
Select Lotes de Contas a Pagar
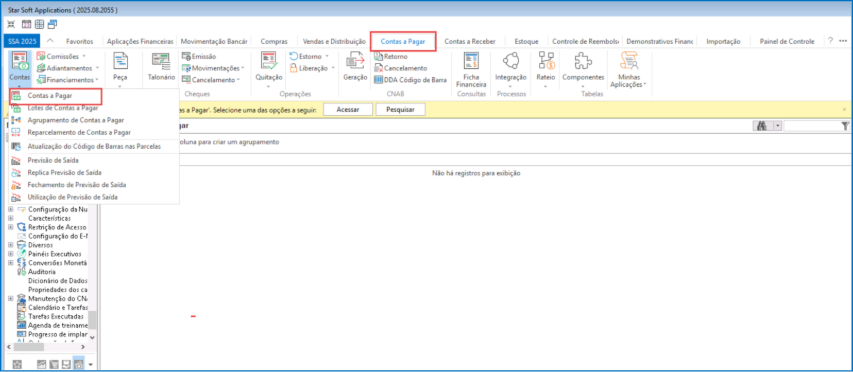click(x=94, y=108)
